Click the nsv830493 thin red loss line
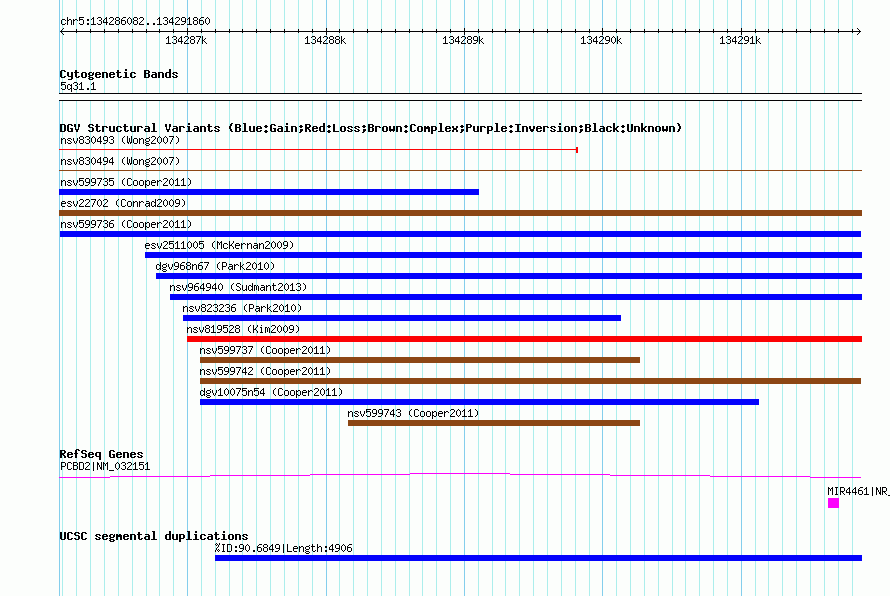The image size is (890, 596). pos(318,150)
